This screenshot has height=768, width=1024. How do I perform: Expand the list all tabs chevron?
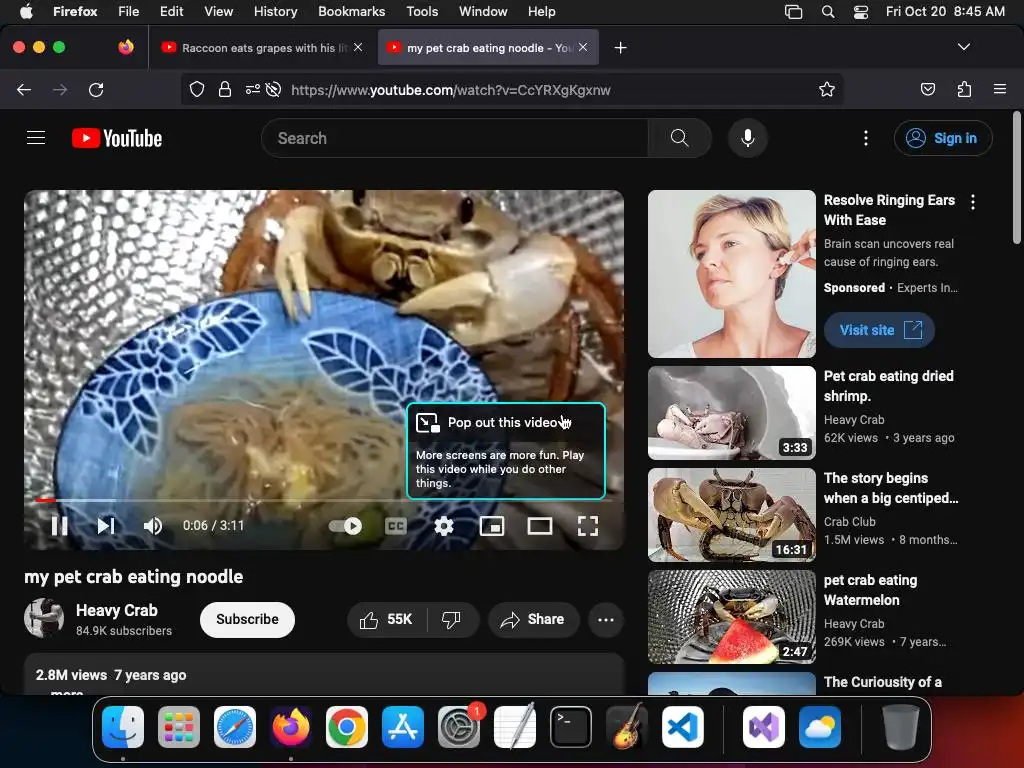pos(963,47)
